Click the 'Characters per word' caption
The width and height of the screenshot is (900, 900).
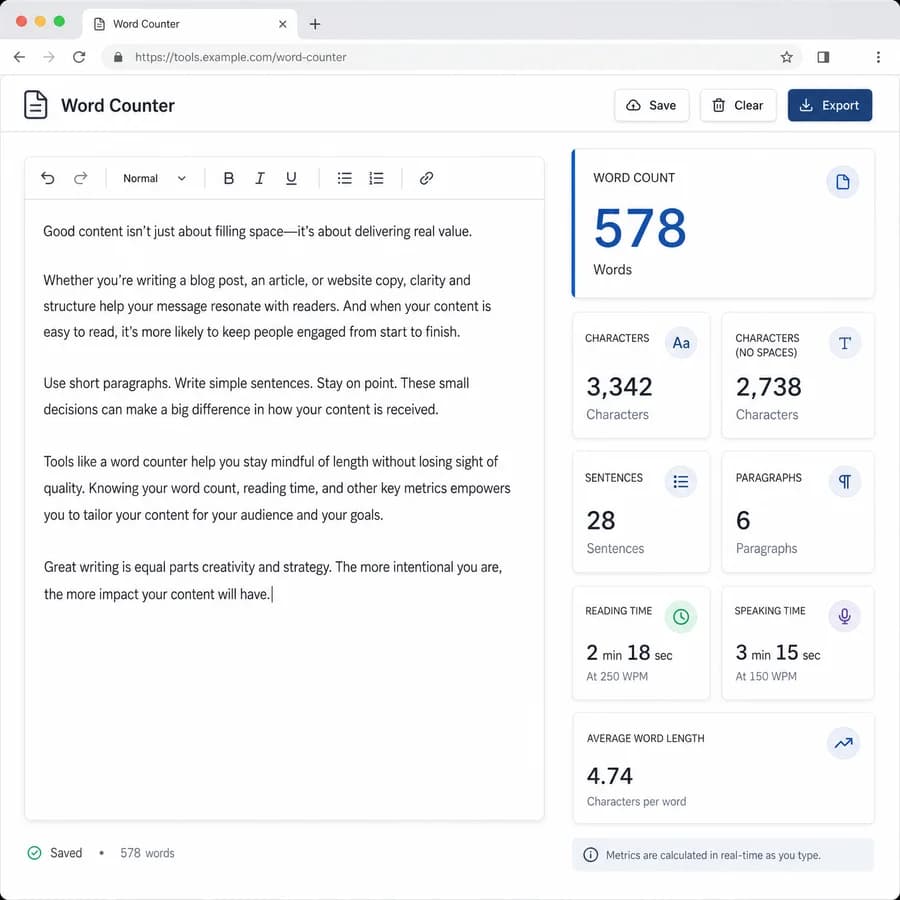click(x=636, y=801)
